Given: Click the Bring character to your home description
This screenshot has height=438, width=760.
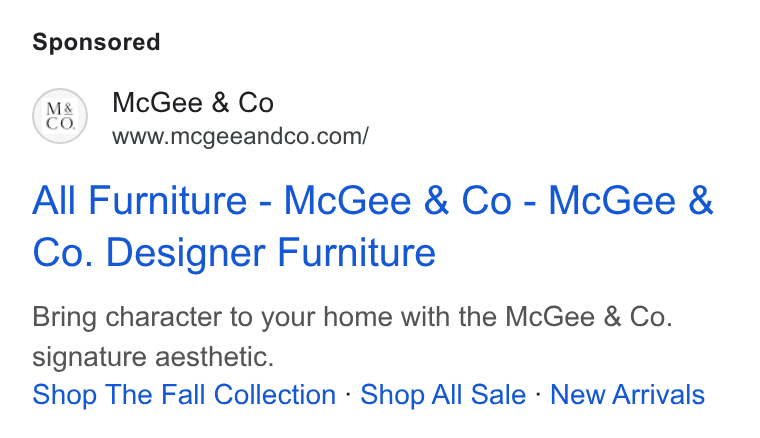Looking at the screenshot, I should pos(352,317).
